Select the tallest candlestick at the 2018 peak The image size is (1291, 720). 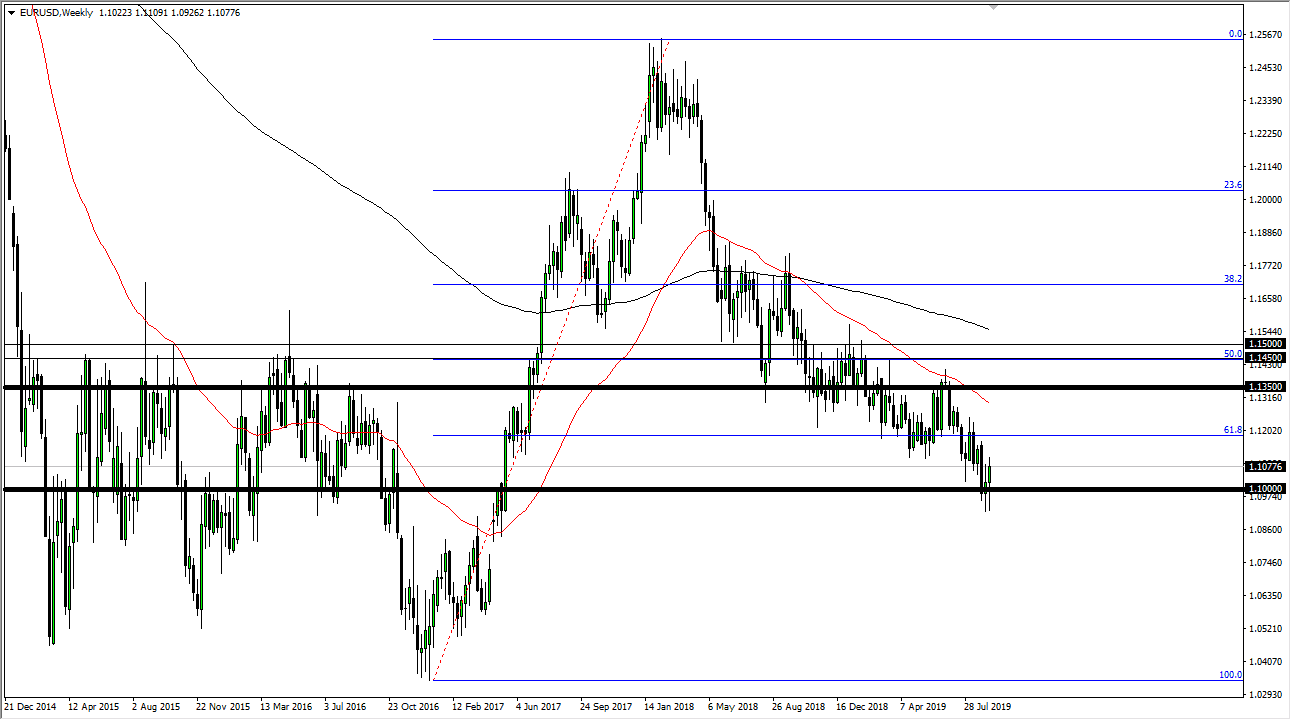pyautogui.click(x=660, y=60)
